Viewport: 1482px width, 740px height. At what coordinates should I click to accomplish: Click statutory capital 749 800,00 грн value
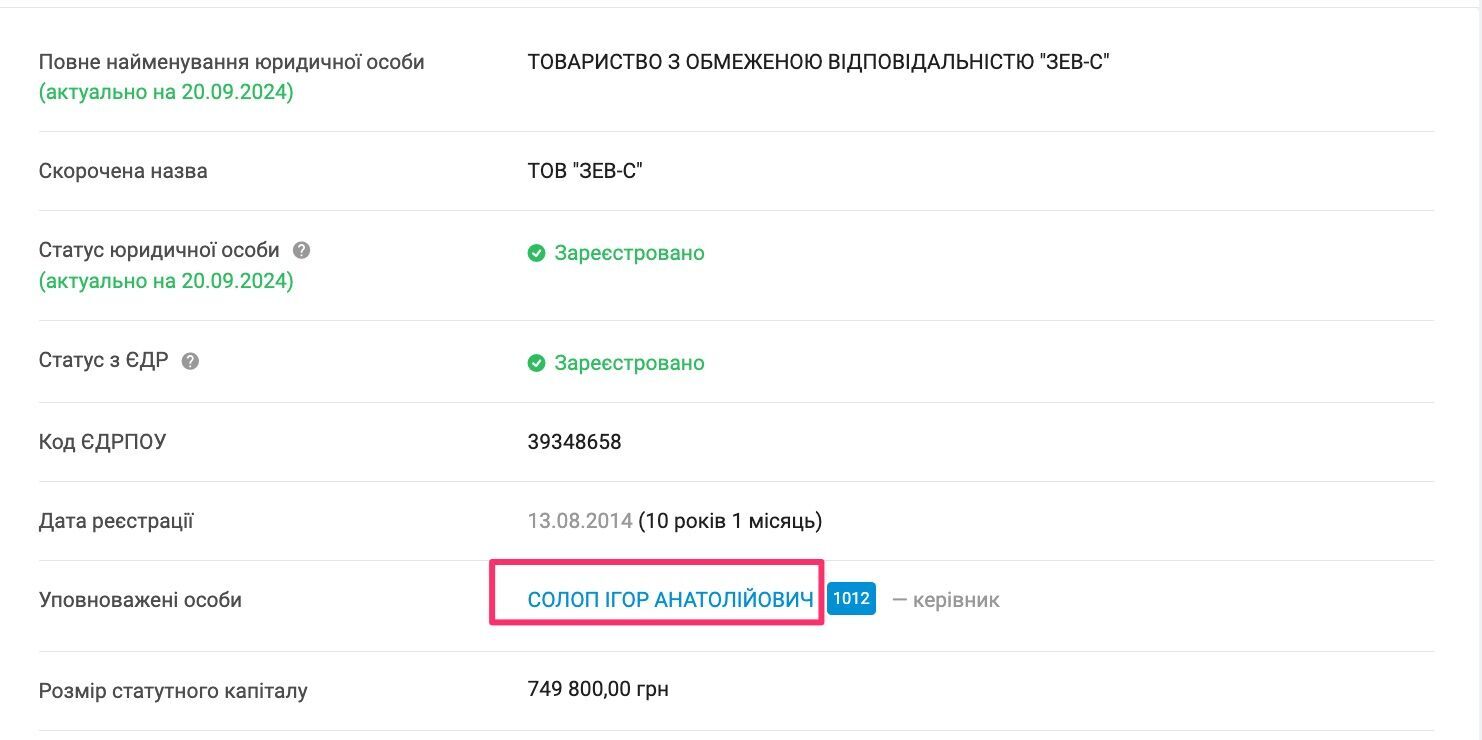pos(598,688)
